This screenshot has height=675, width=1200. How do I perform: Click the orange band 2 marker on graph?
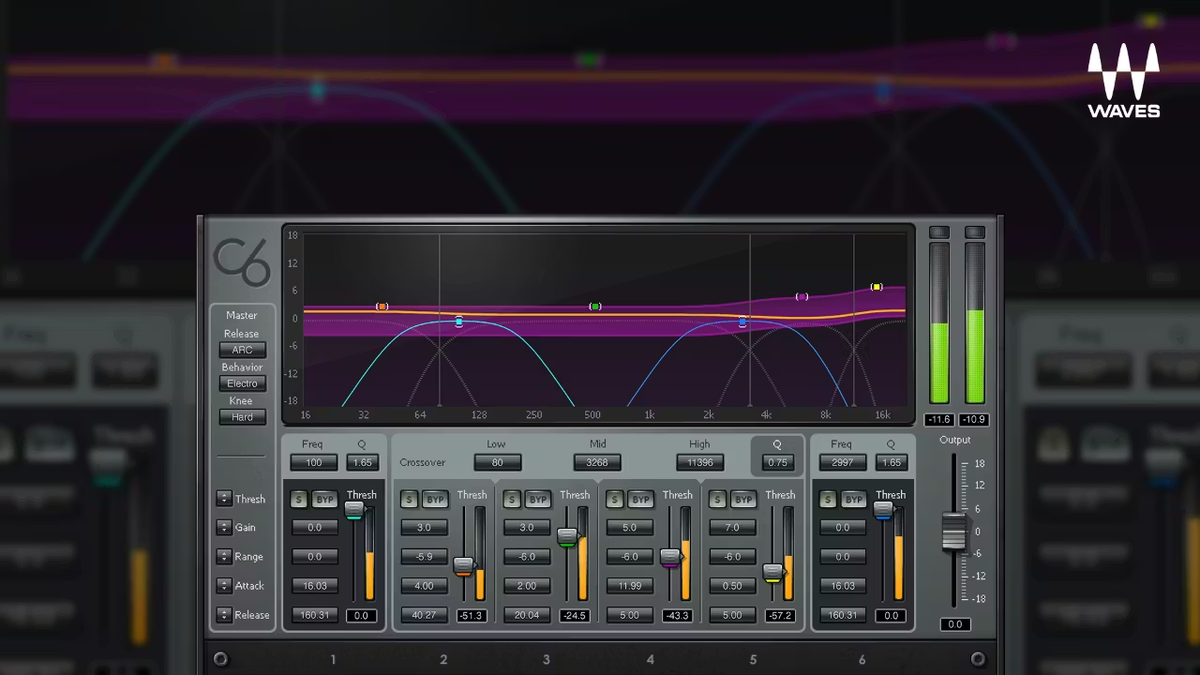pos(381,306)
